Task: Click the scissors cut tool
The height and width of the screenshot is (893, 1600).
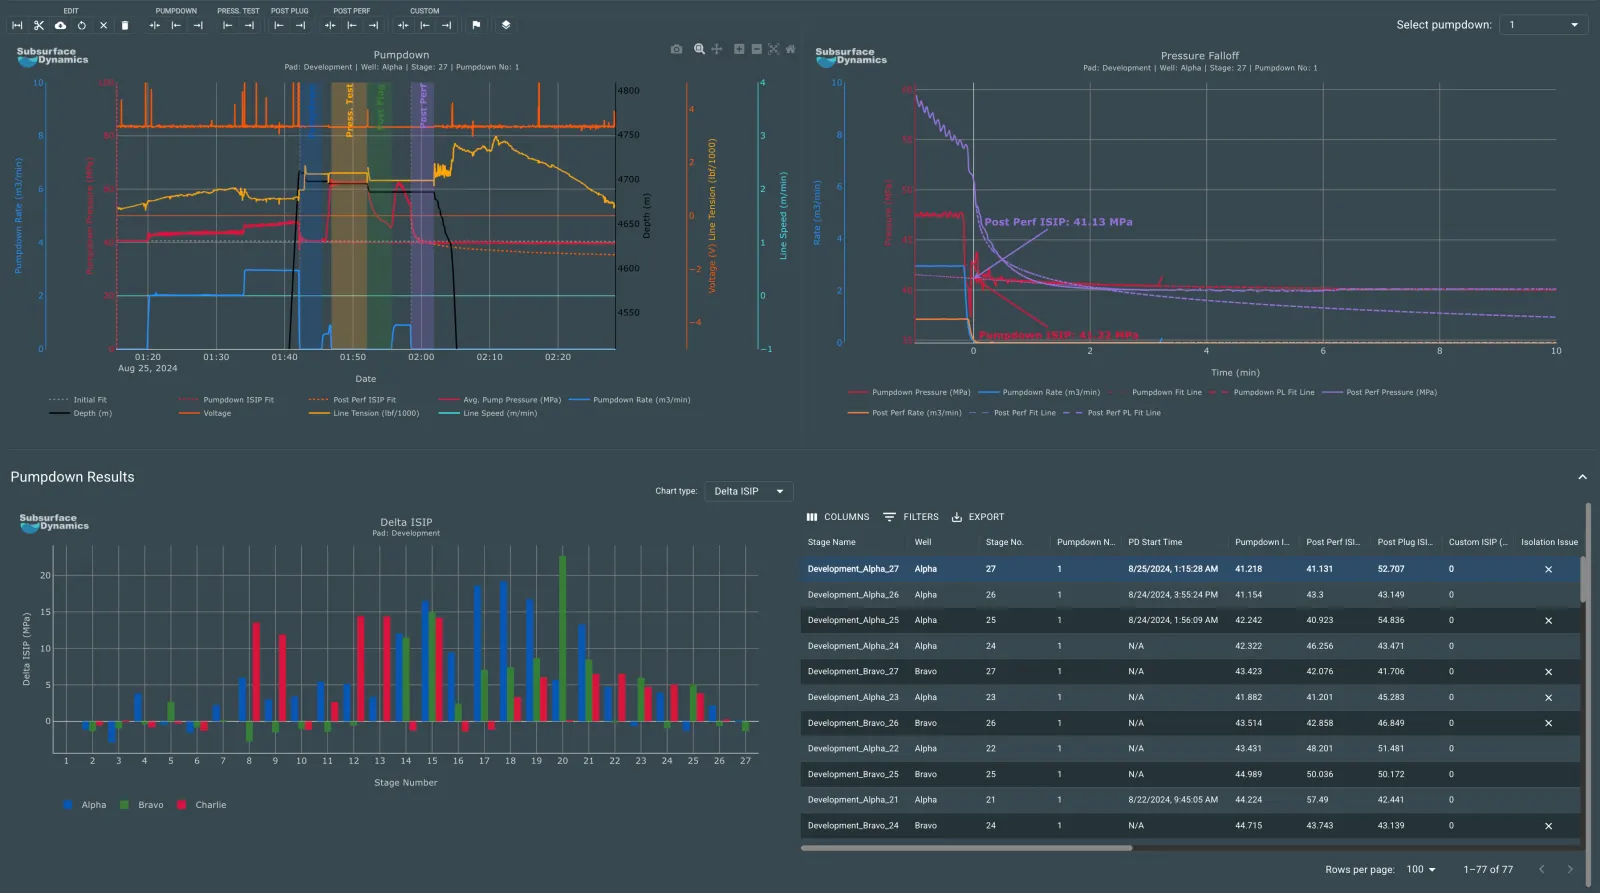Action: coord(39,25)
